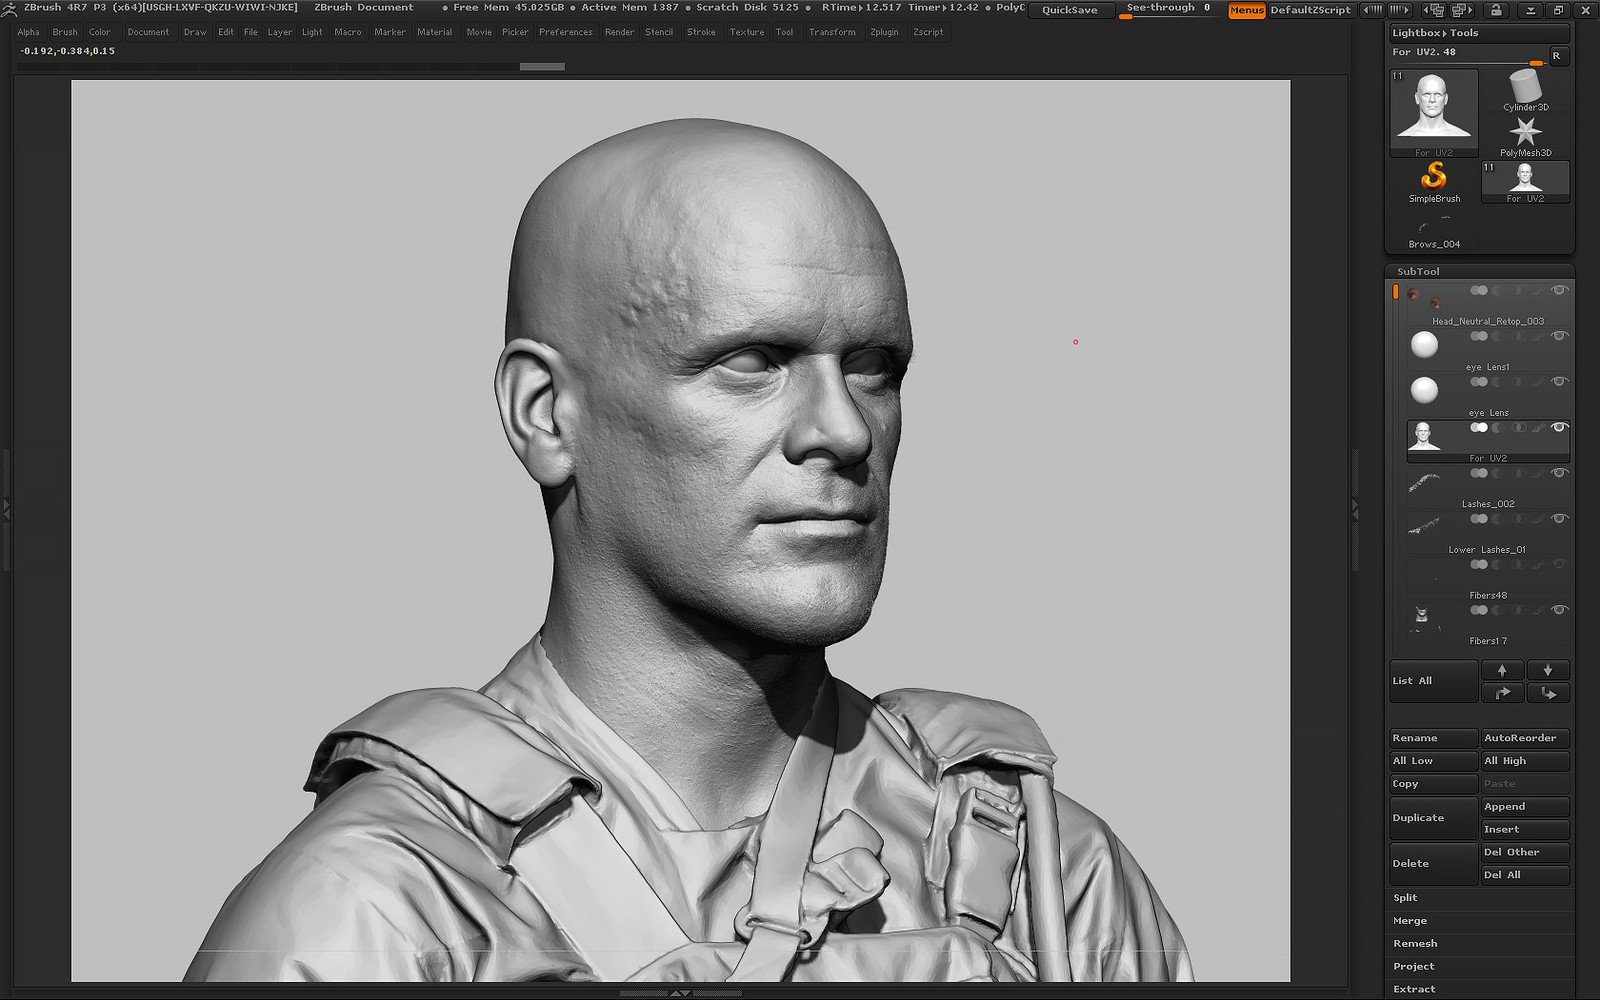Select the PolyMesh3D star tool
Image resolution: width=1600 pixels, height=1000 pixels.
(x=1525, y=133)
